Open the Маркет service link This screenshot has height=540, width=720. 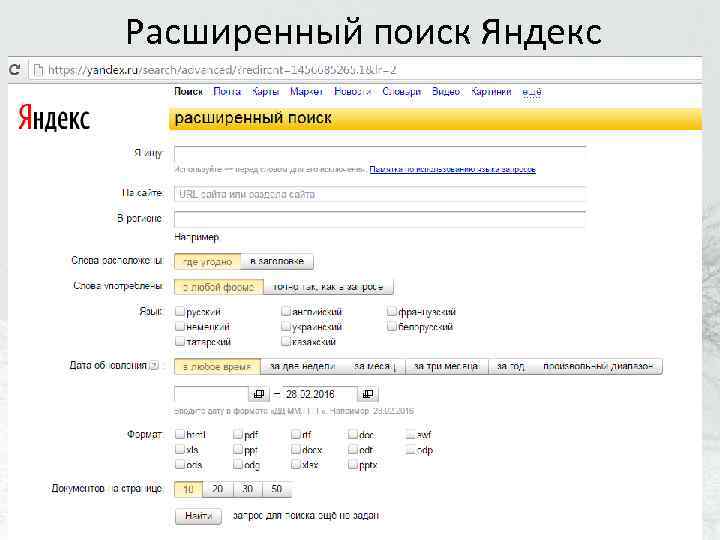[x=306, y=91]
